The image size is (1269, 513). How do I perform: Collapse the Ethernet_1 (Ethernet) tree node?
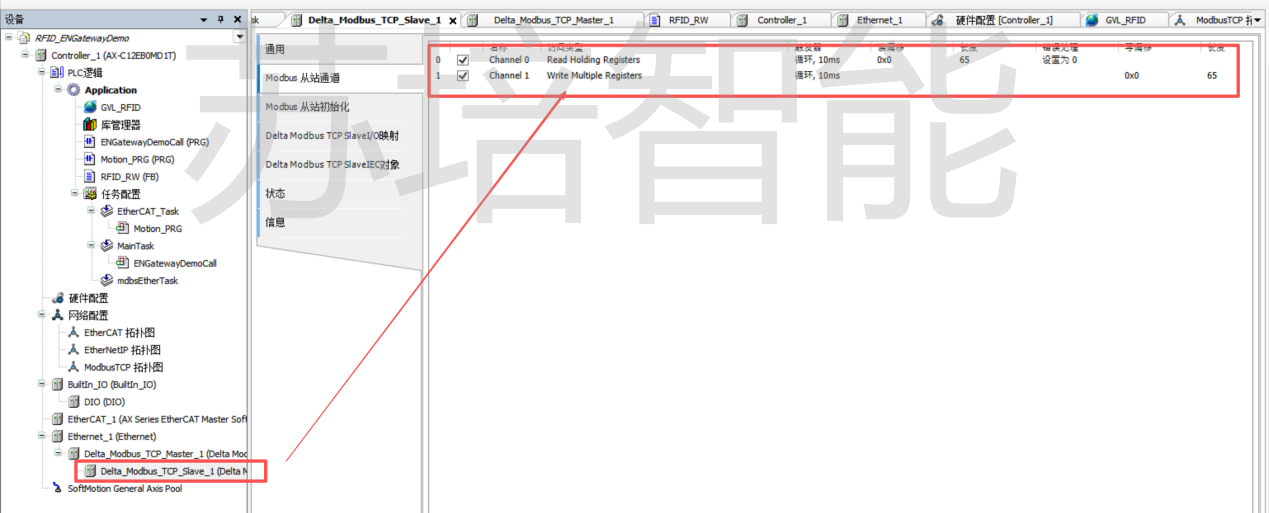(43, 437)
